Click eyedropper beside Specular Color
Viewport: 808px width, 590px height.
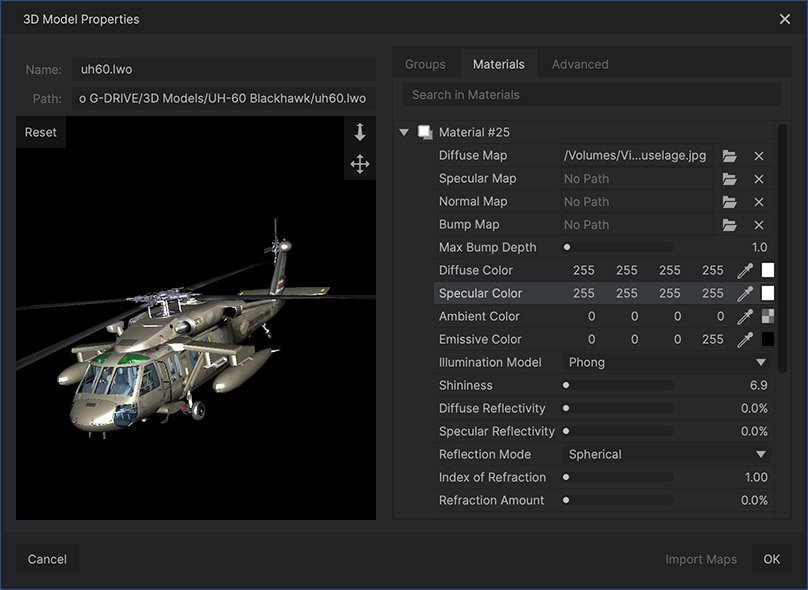745,293
